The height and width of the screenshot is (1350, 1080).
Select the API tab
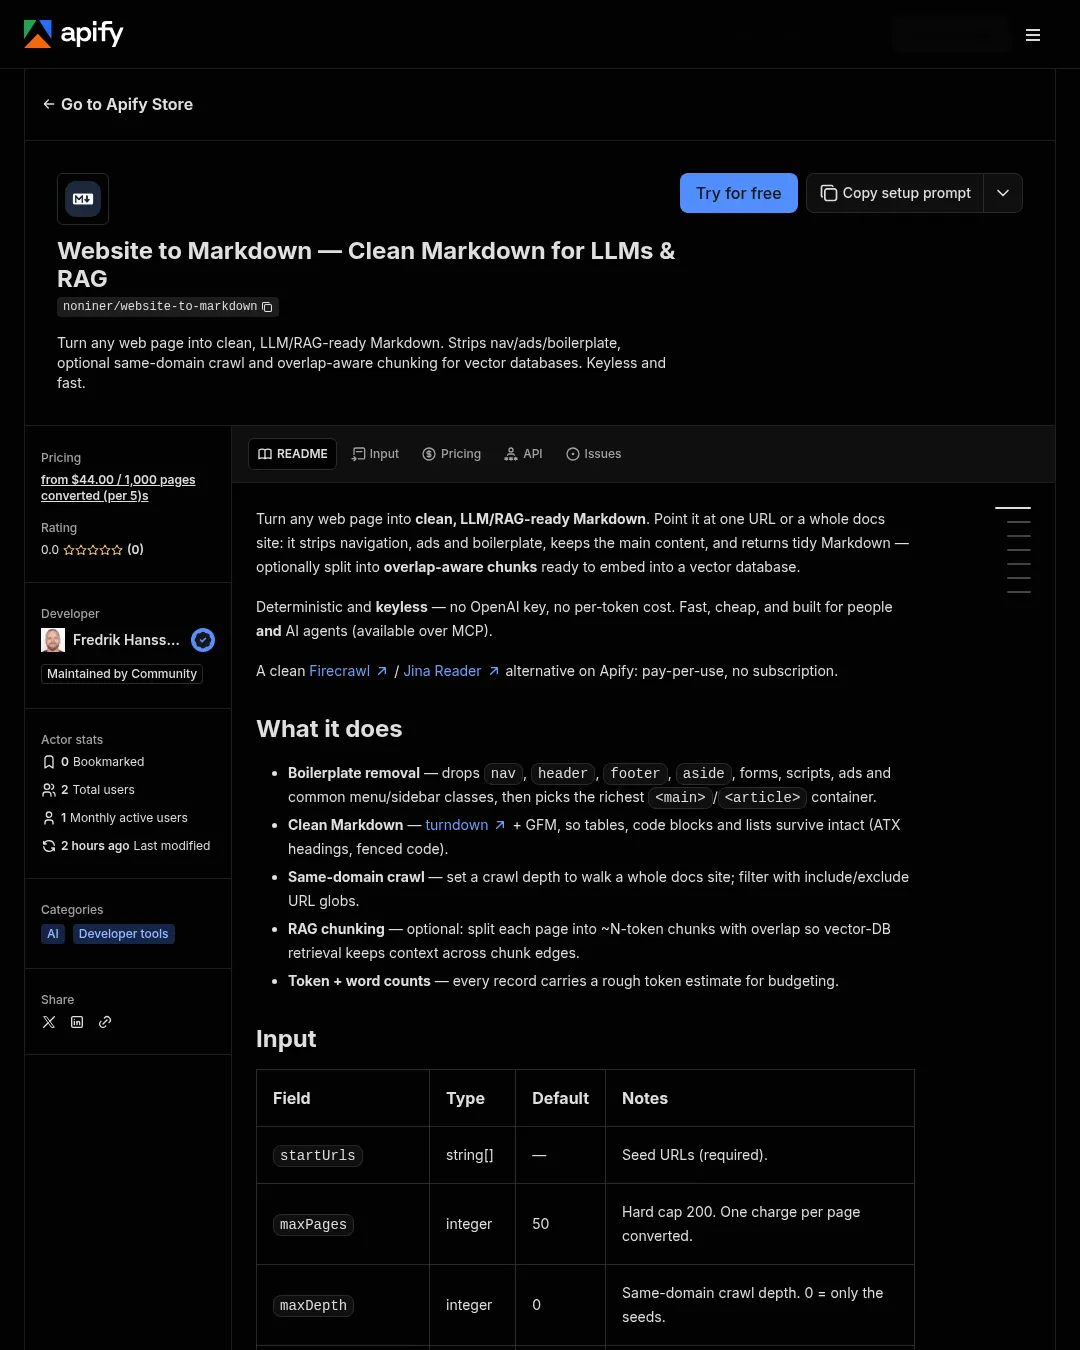coord(524,454)
